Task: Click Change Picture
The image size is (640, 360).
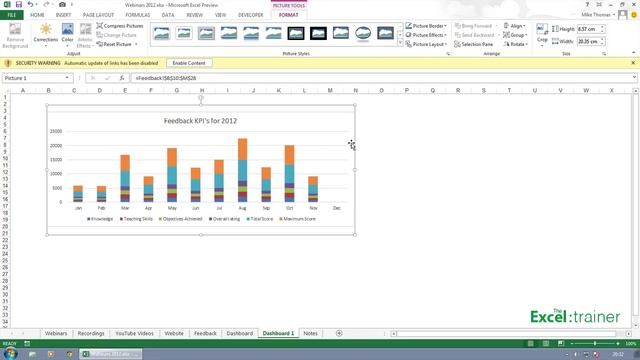Action: (x=117, y=35)
